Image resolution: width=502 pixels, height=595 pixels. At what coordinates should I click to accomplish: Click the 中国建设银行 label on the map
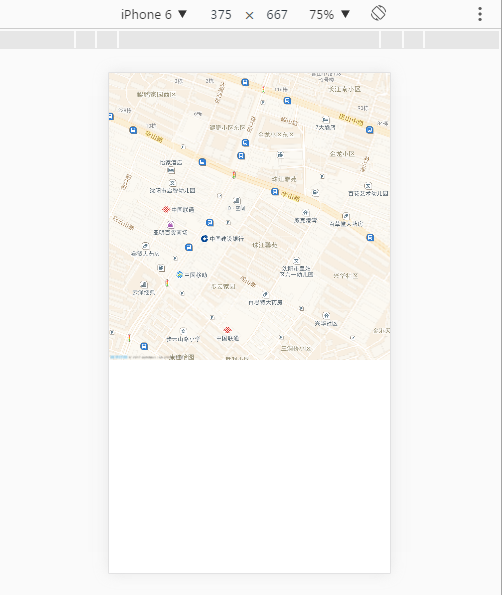pos(227,239)
